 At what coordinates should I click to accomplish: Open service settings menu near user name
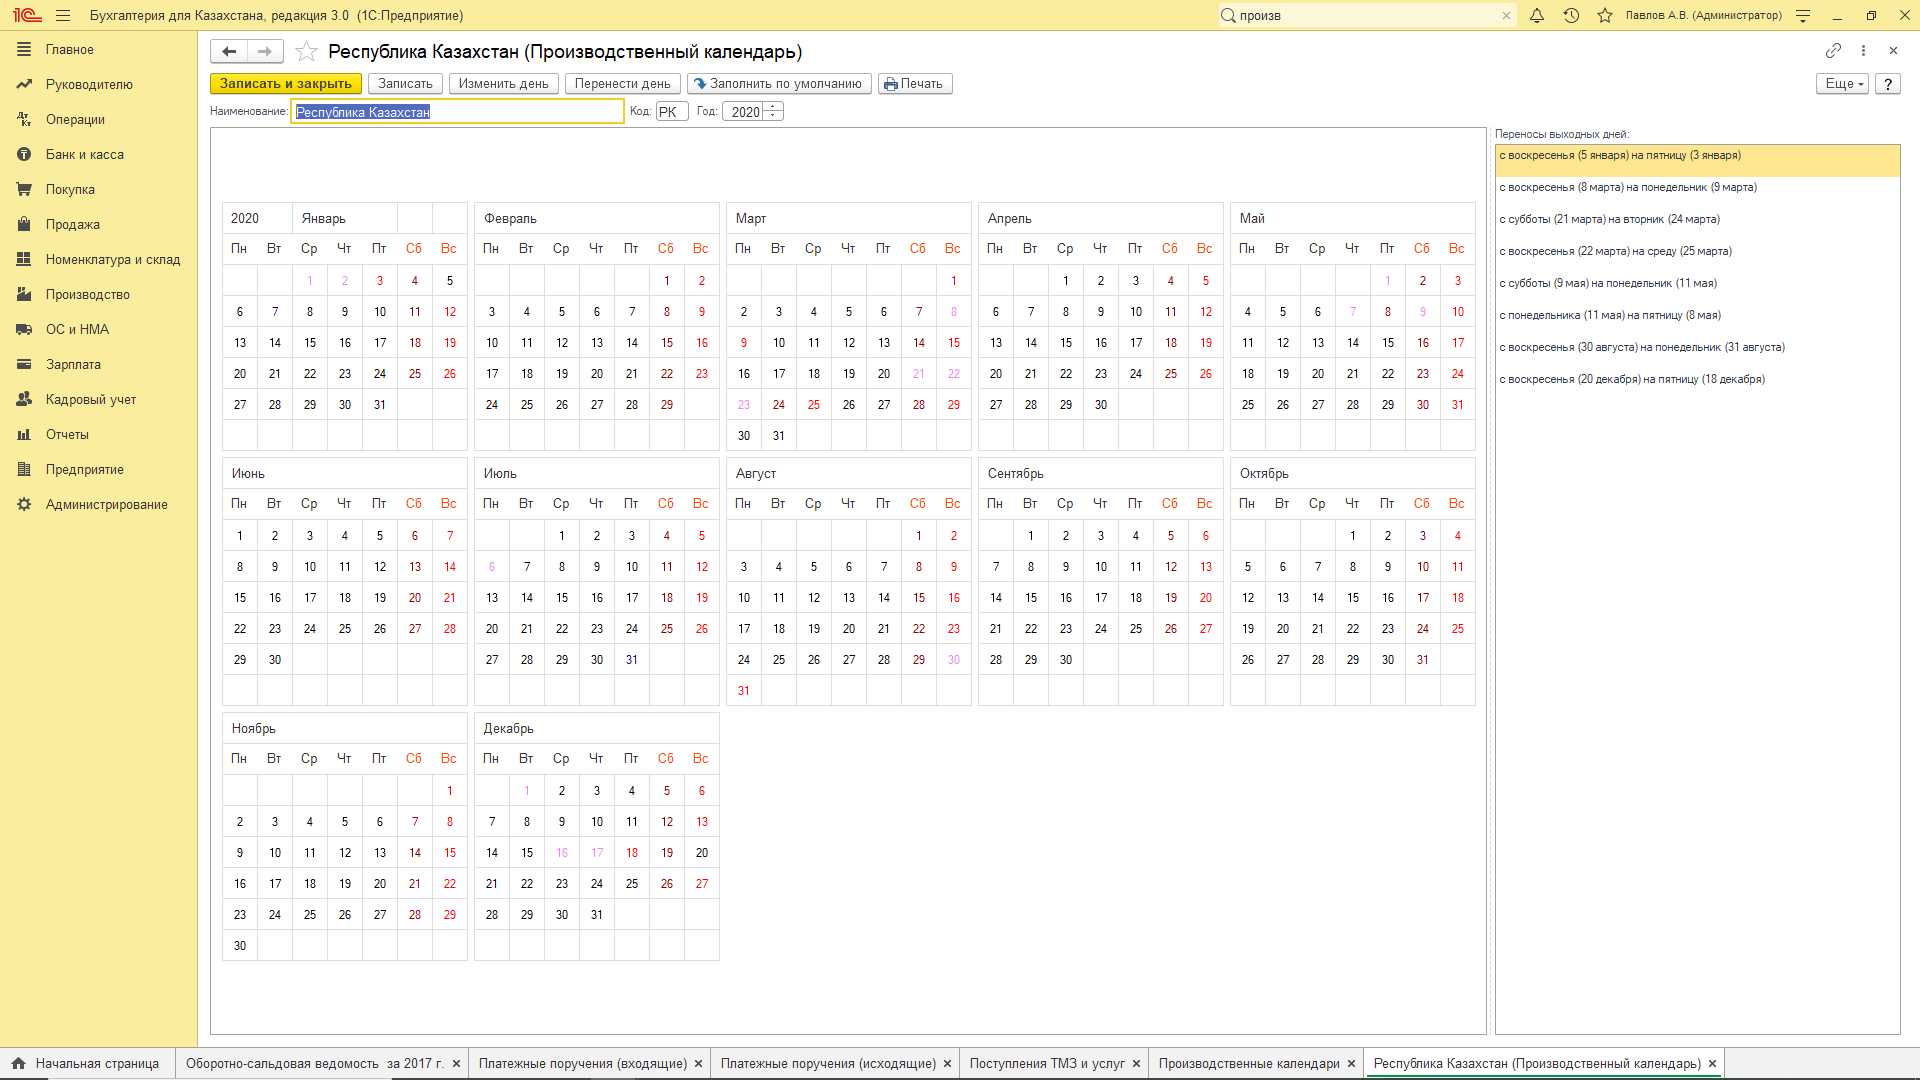1803,16
